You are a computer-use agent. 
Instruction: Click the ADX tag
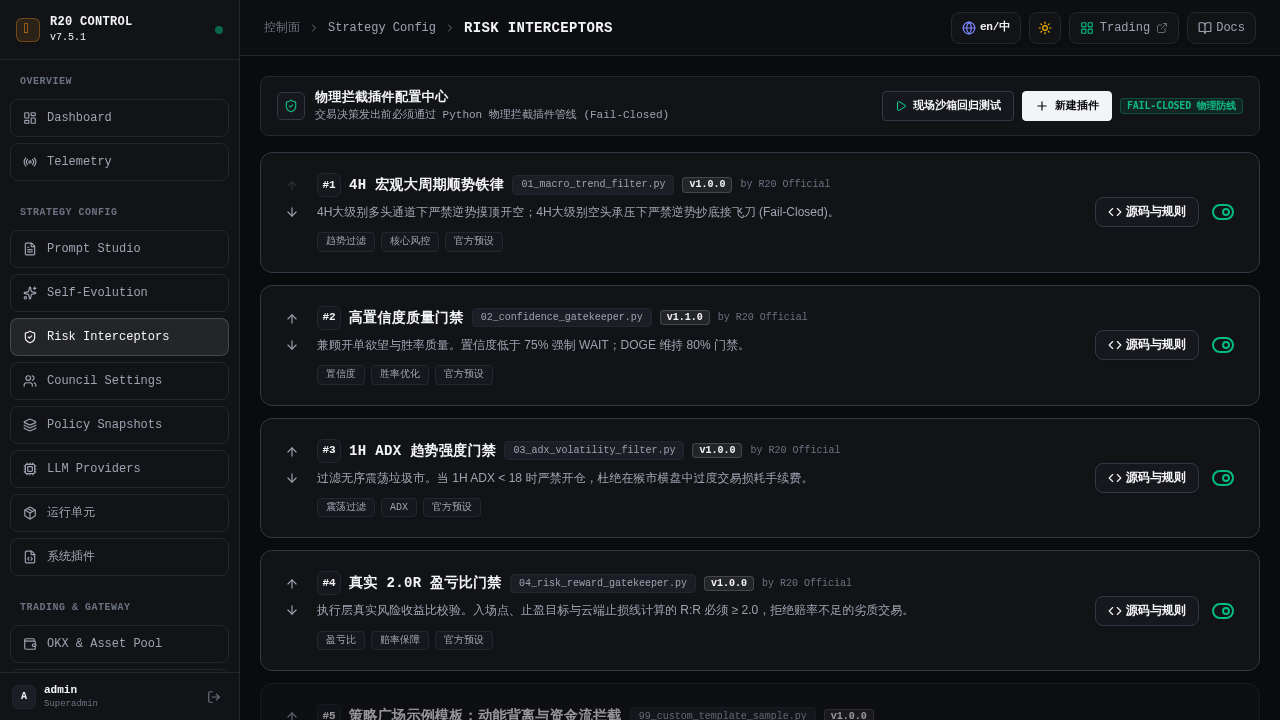tap(399, 508)
